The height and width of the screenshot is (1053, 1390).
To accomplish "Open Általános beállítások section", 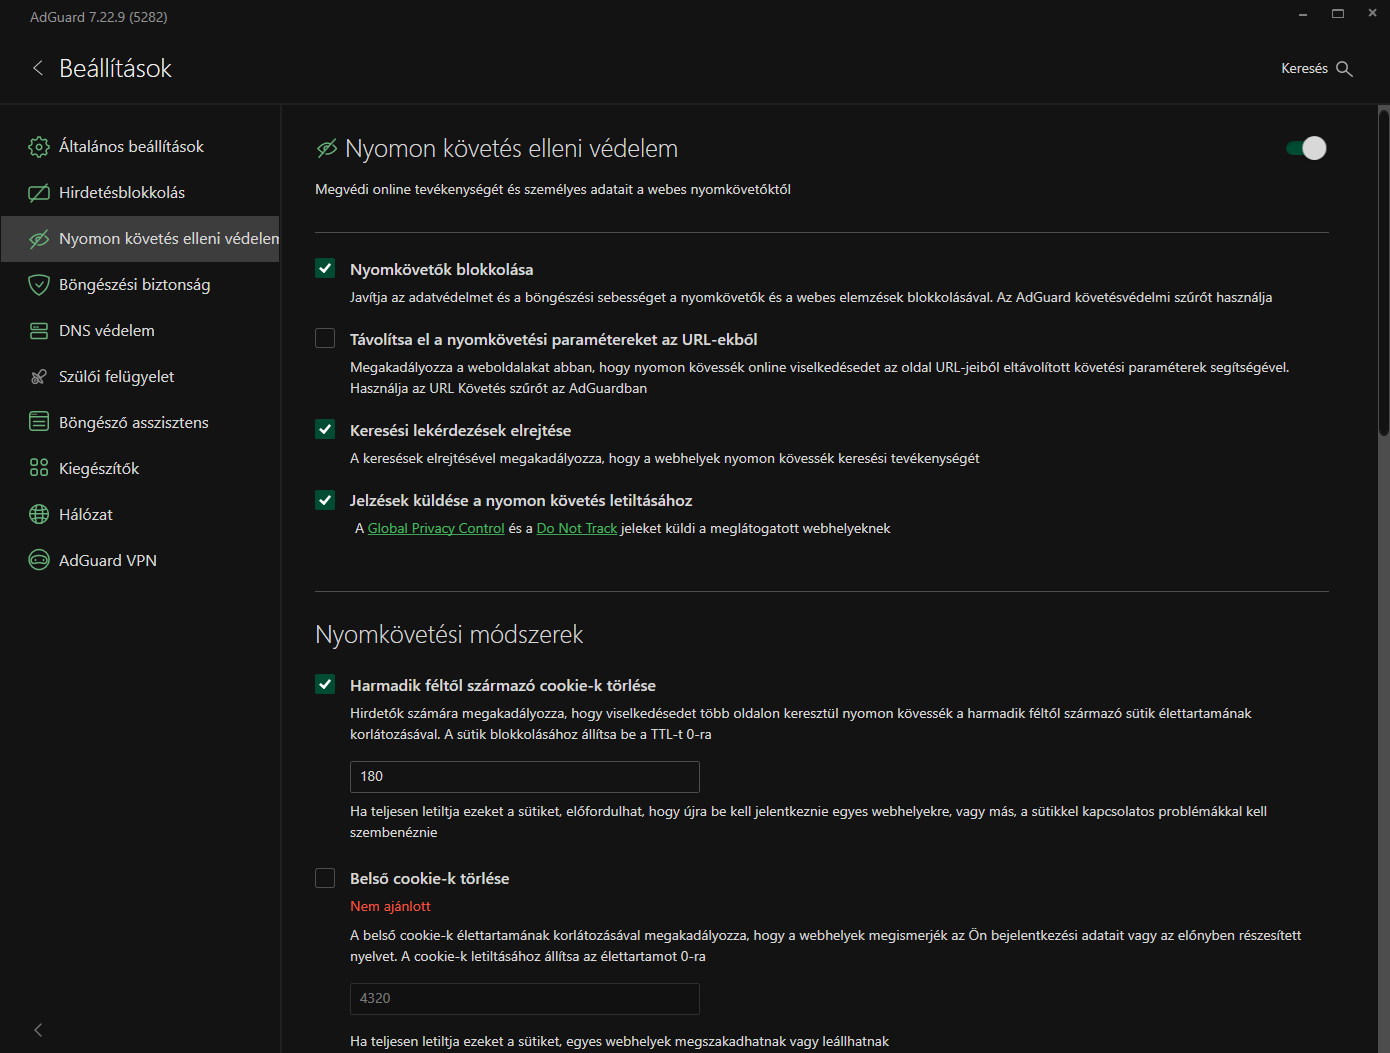I will tap(140, 147).
